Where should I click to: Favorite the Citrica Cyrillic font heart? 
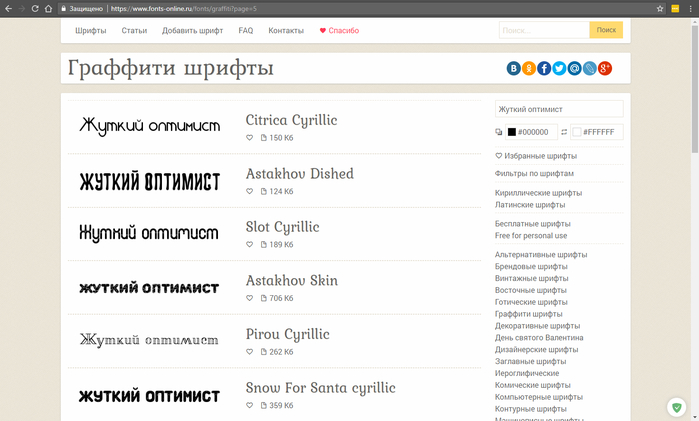(x=250, y=138)
